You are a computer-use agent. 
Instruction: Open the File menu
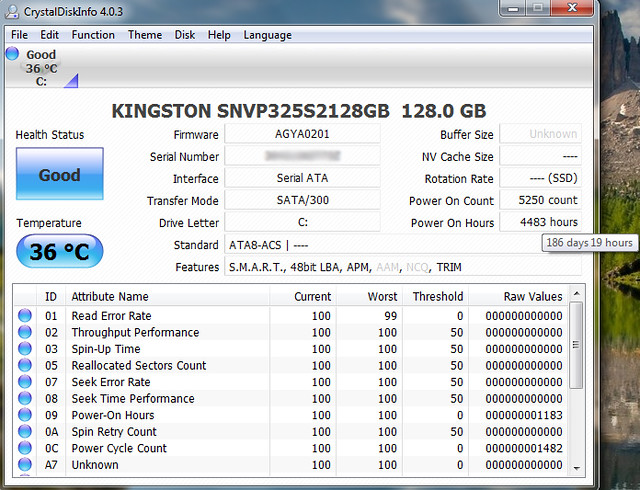click(19, 35)
